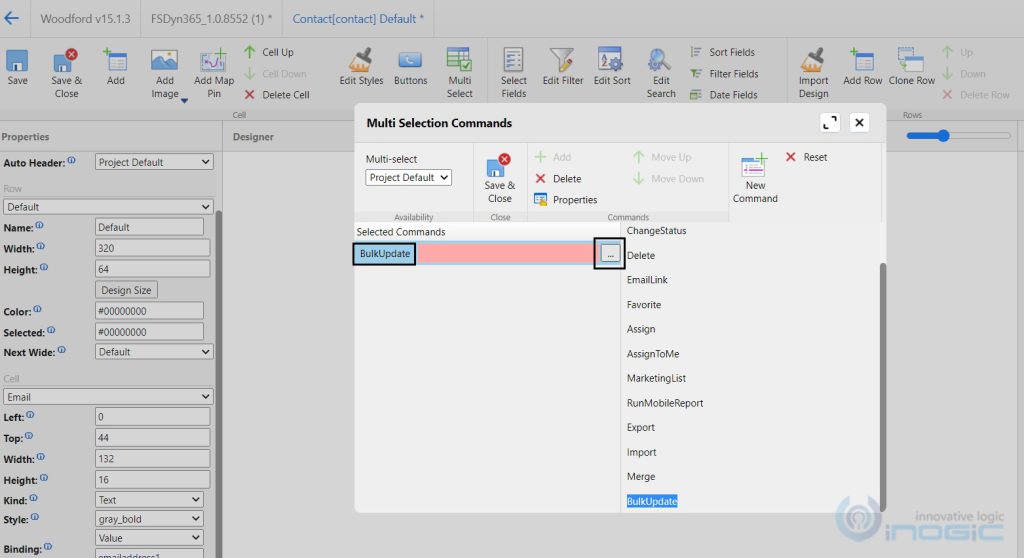Expand the Multi-select Project Default dropdown
The image size is (1024, 558).
[408, 178]
